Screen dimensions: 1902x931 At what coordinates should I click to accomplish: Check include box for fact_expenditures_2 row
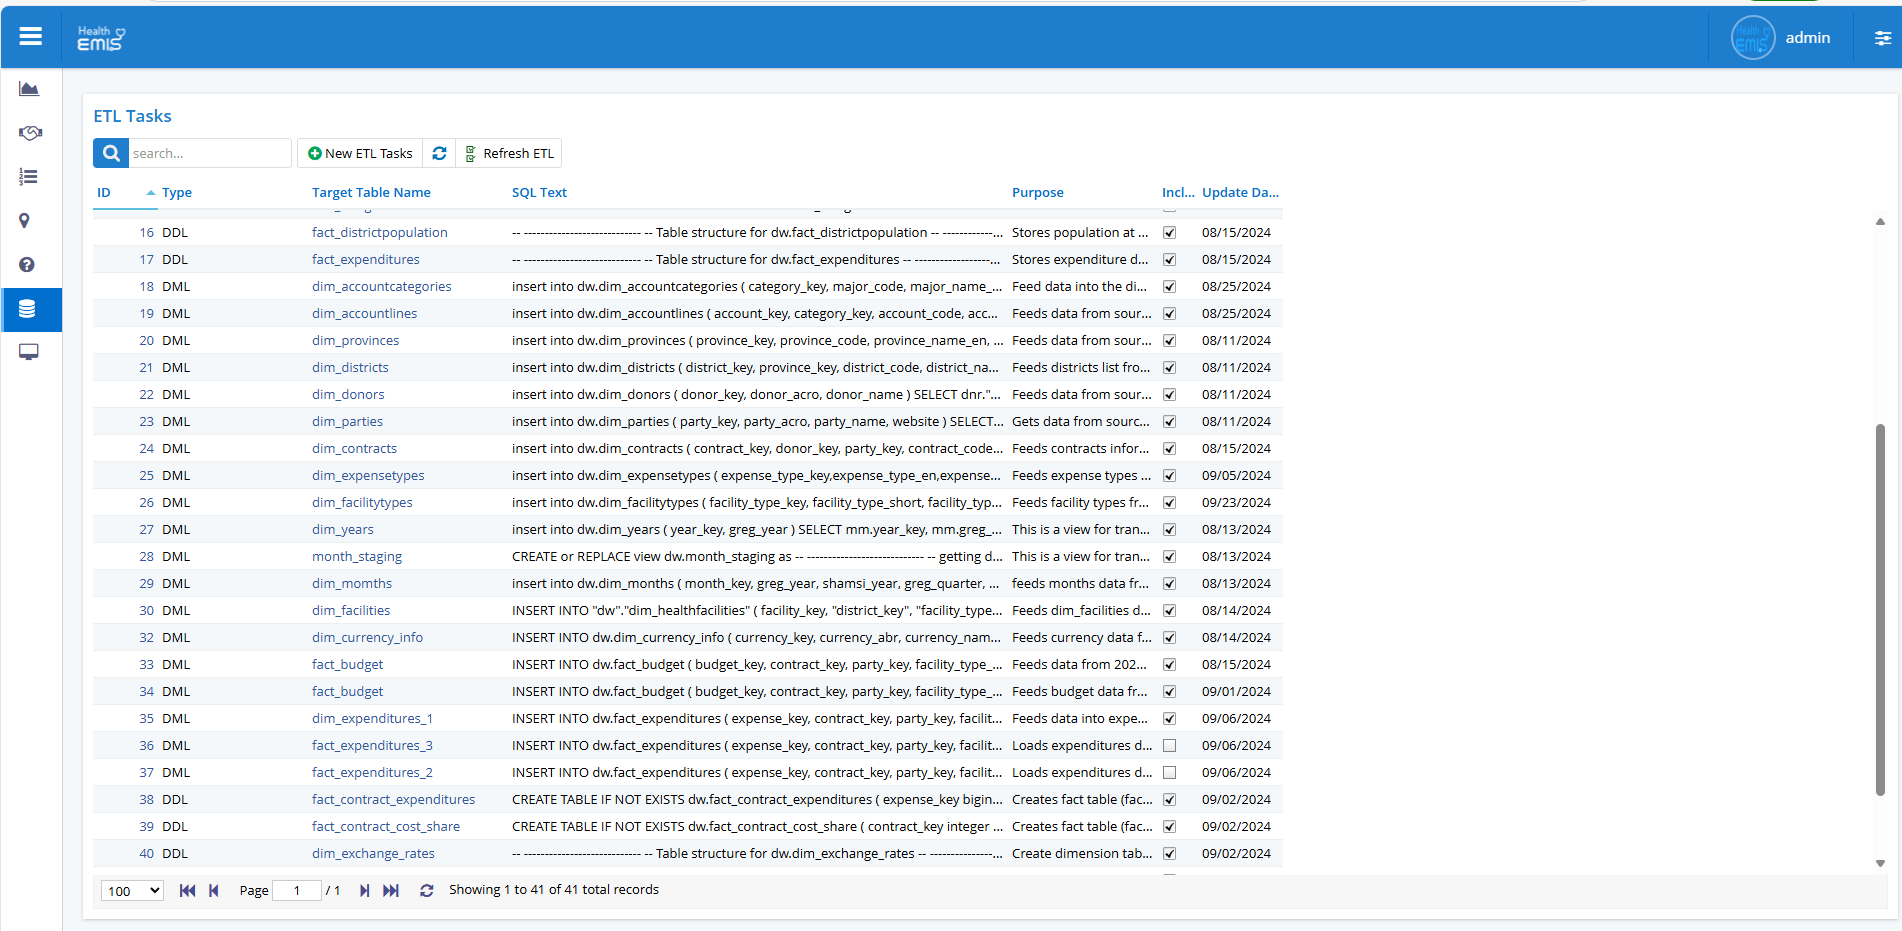1169,773
